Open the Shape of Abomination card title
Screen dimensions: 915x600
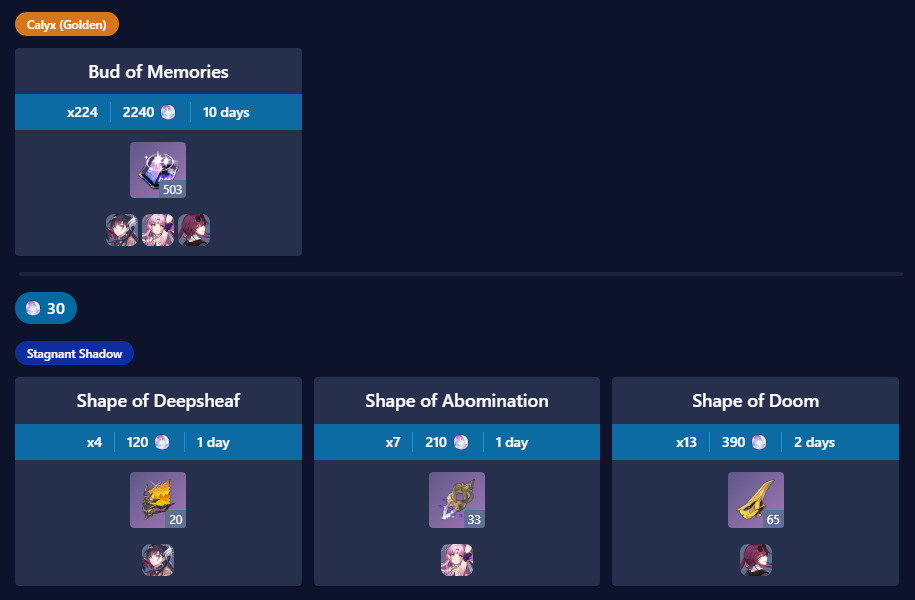pos(457,401)
